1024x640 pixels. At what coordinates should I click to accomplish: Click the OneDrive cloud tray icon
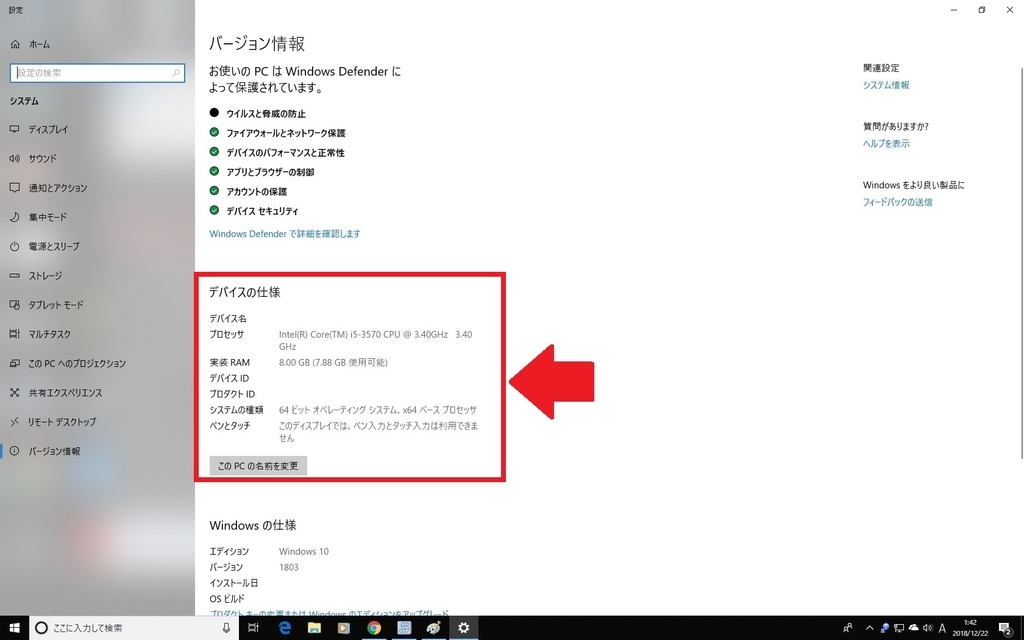pos(913,628)
